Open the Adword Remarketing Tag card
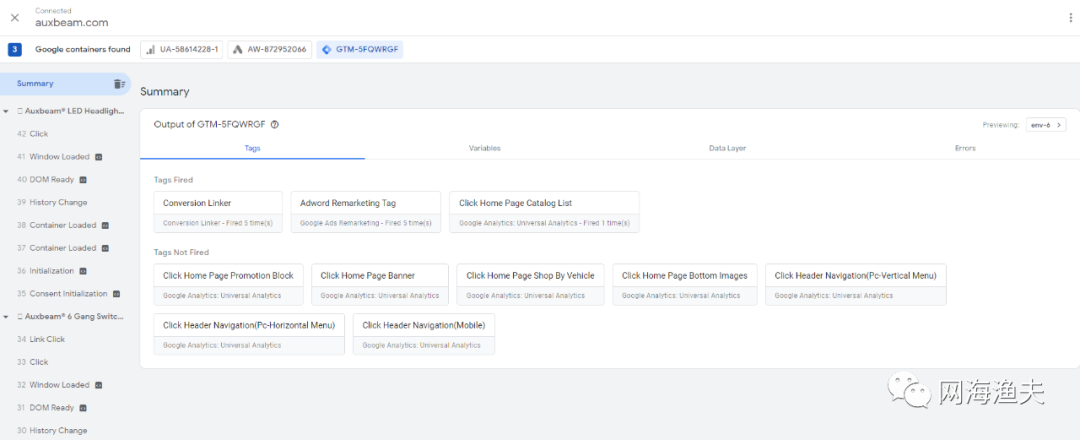This screenshot has width=1080, height=440. click(x=366, y=212)
